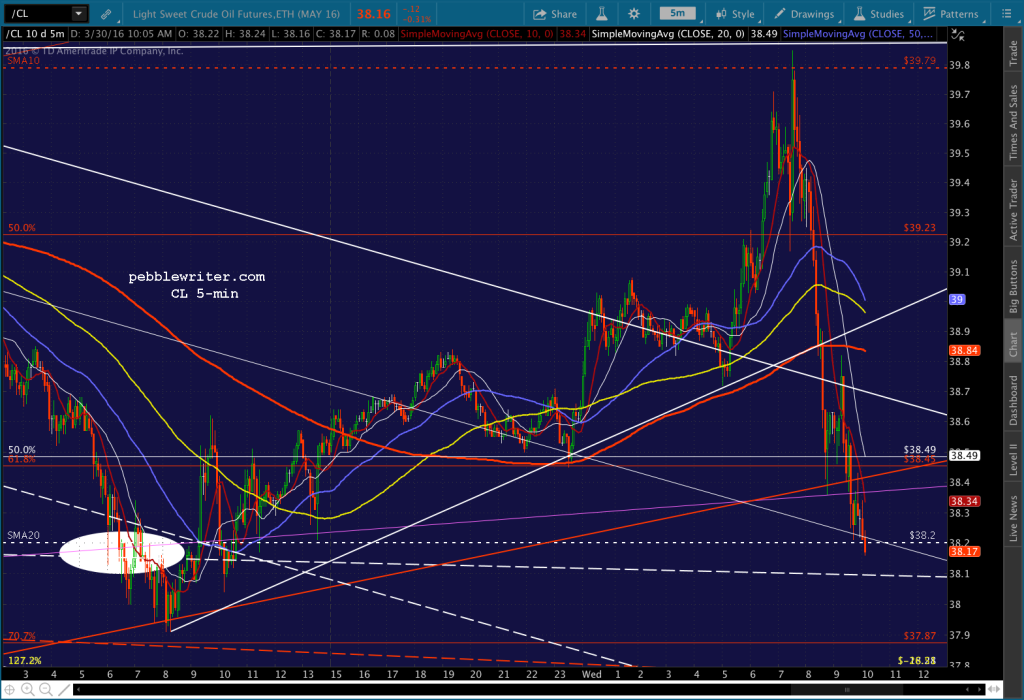1024x700 pixels.
Task: Open the Drawings menu
Action: (x=805, y=14)
